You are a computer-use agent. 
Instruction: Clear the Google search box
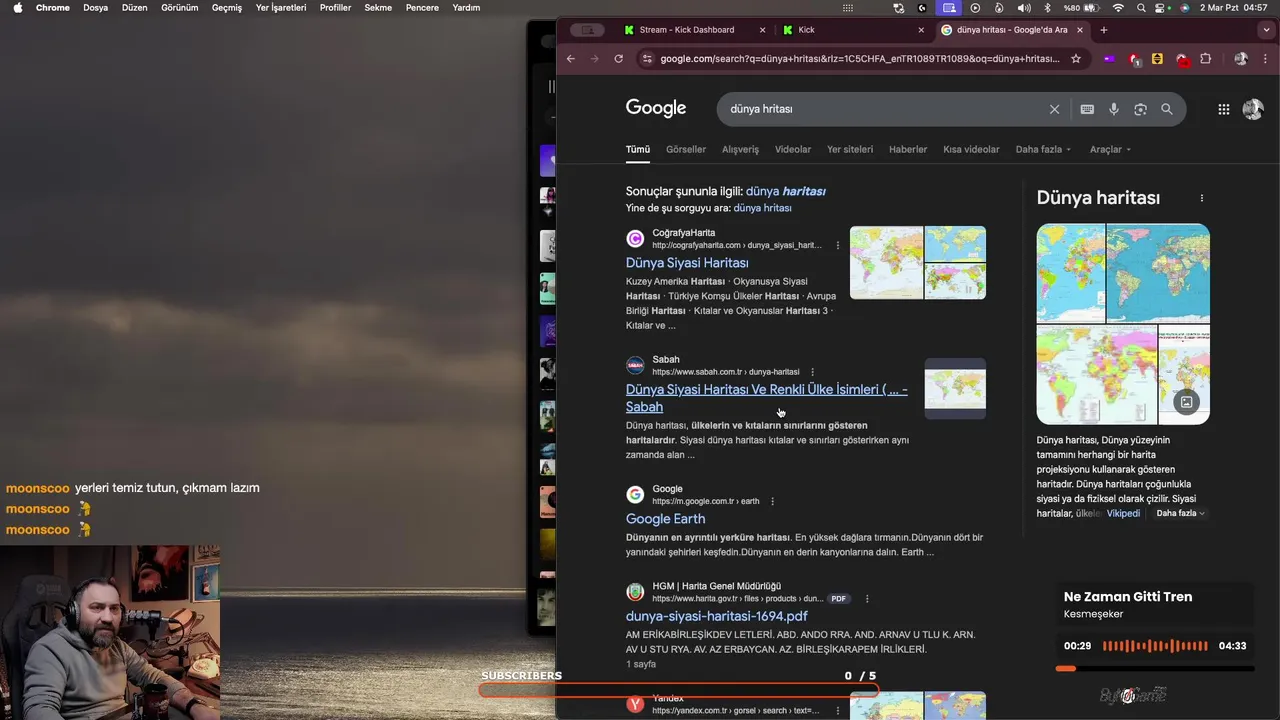pos(1054,109)
